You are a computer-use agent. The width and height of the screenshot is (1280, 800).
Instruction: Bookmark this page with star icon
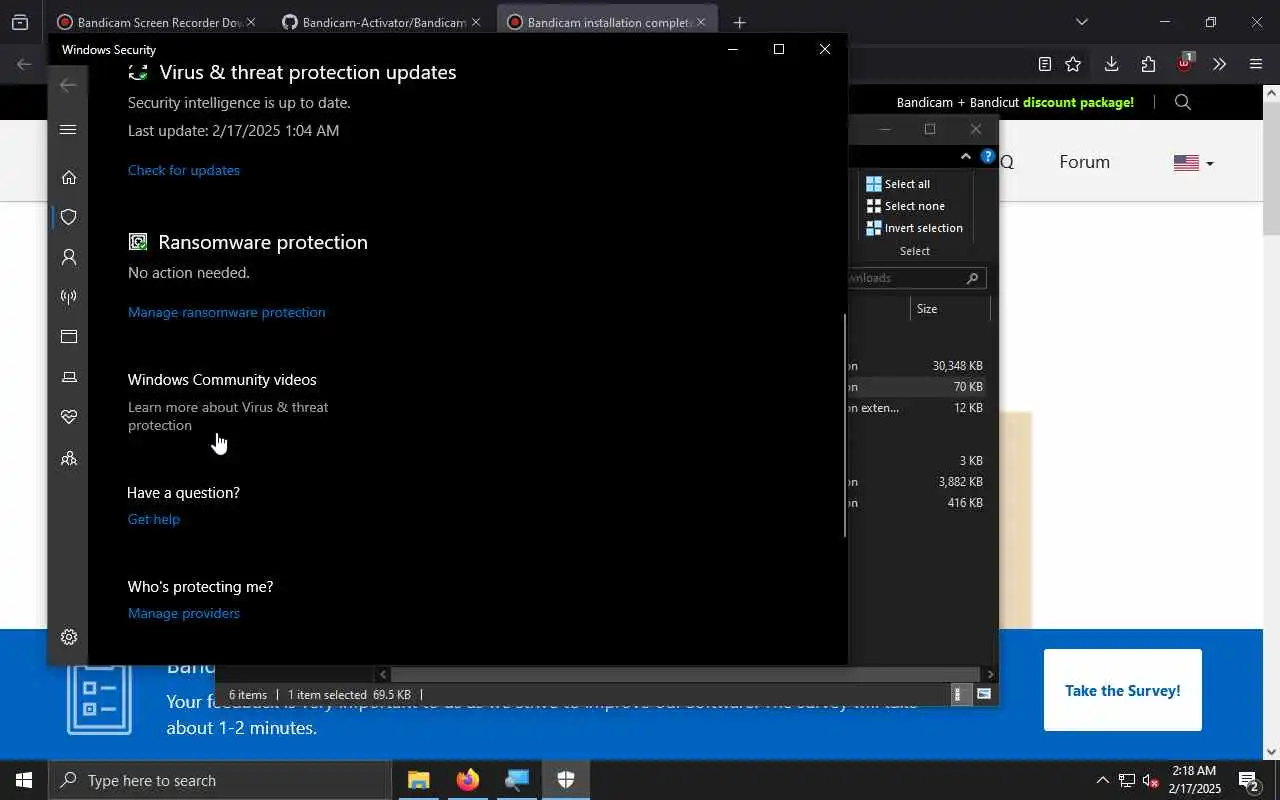[1073, 64]
